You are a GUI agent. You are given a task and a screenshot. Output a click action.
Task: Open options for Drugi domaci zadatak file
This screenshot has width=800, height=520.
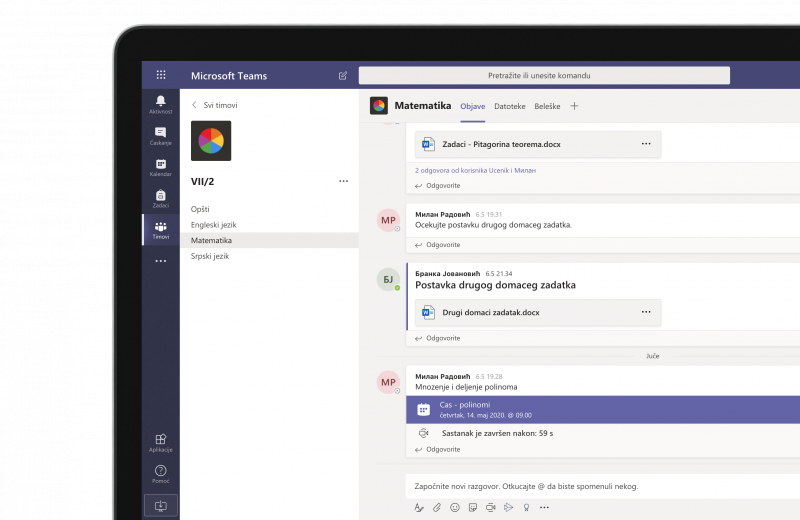click(646, 312)
